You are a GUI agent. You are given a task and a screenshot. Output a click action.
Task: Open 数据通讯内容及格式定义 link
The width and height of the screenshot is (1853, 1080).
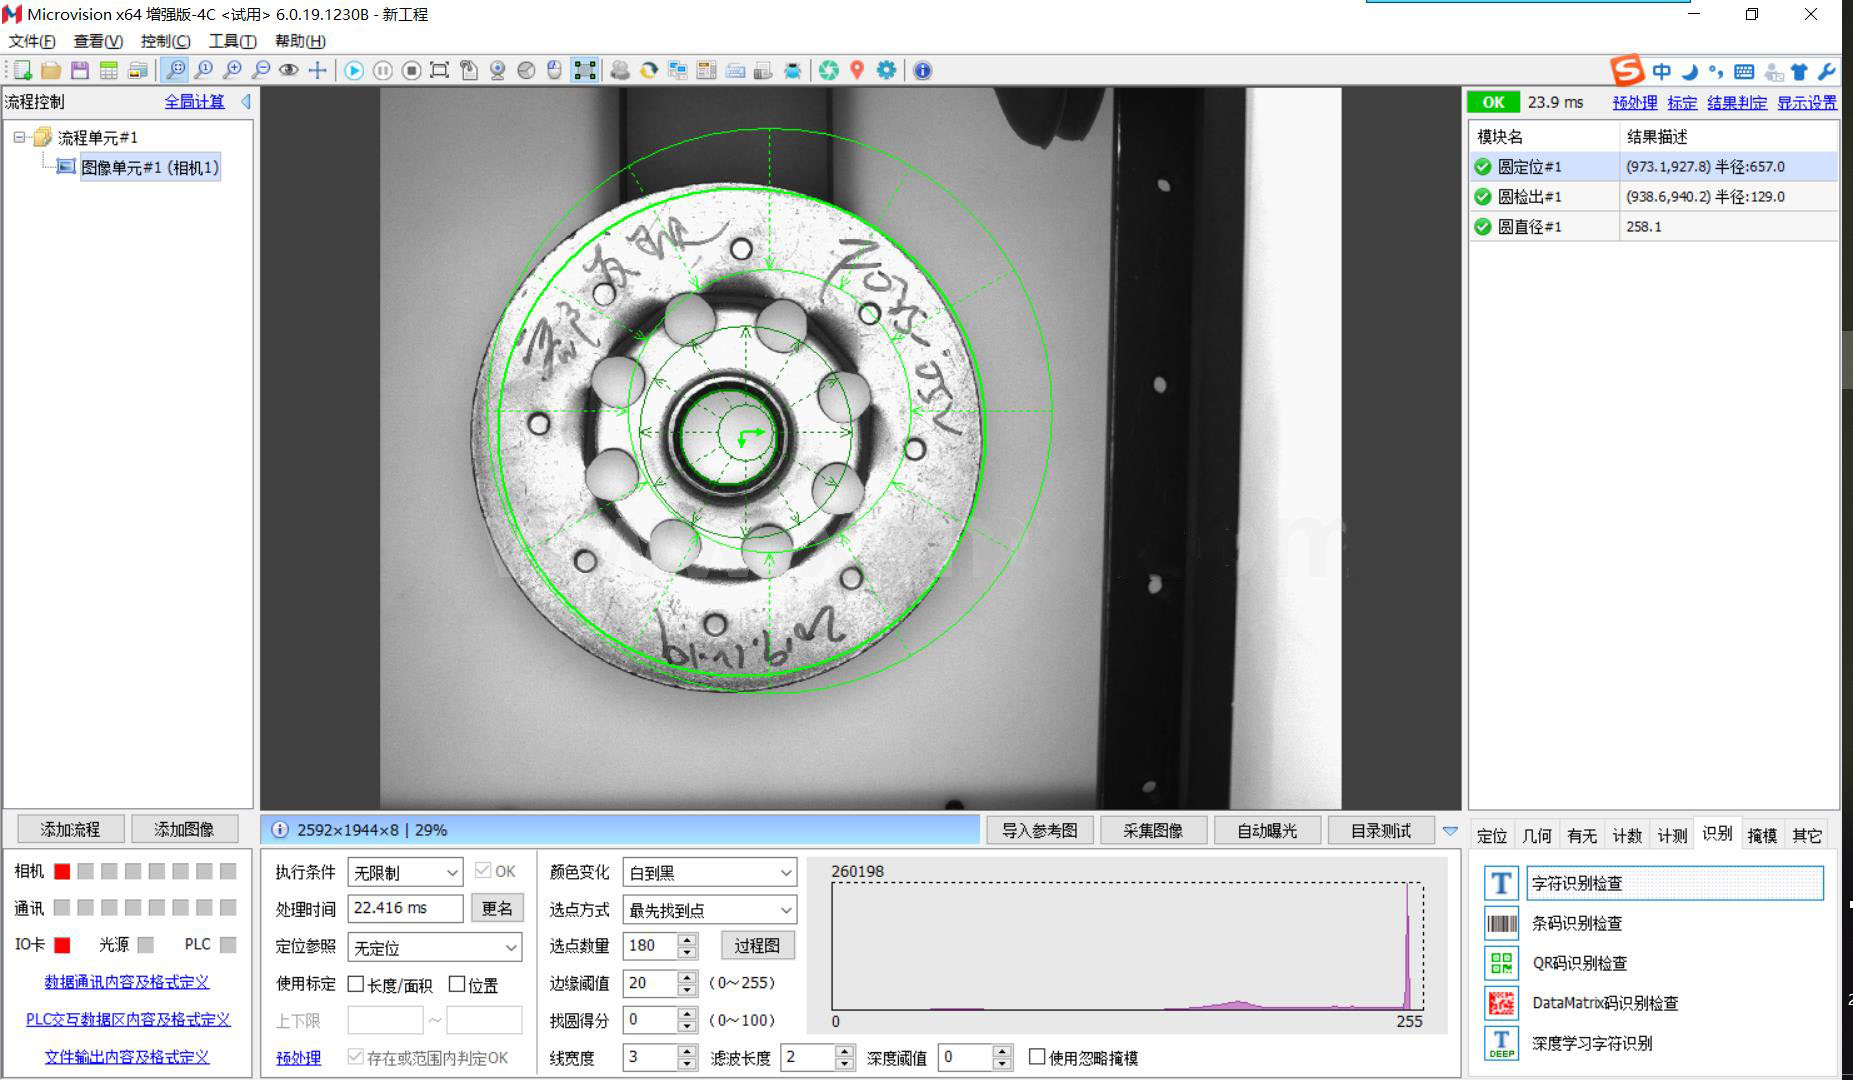click(127, 982)
